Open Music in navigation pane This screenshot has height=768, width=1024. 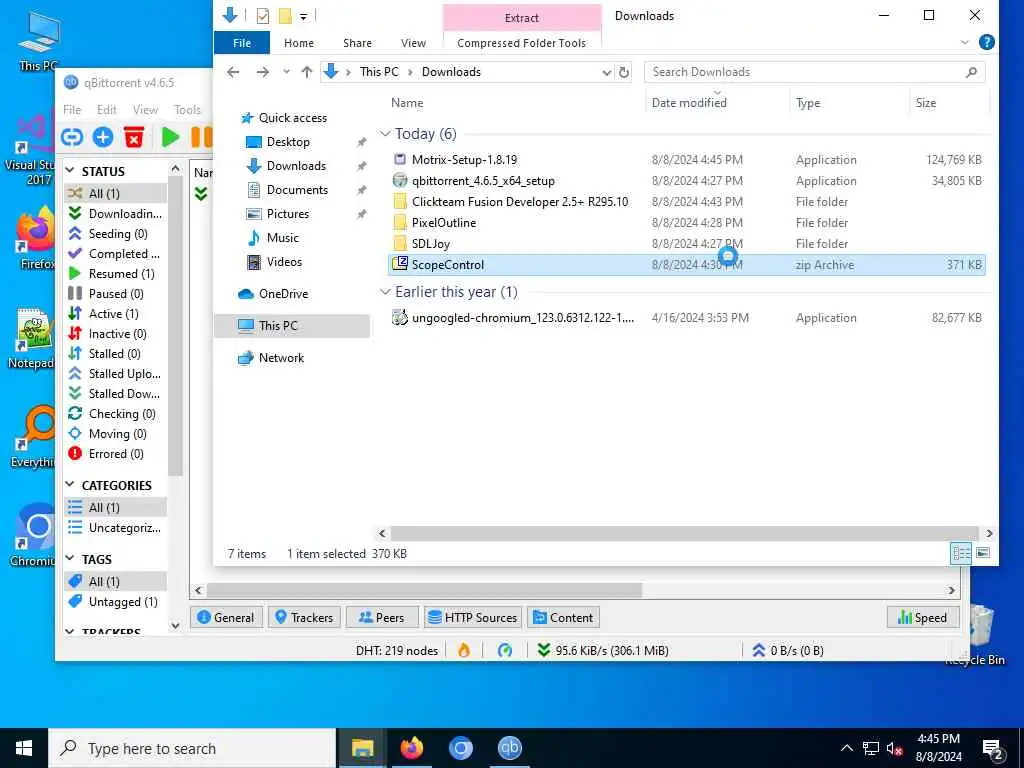tap(283, 238)
